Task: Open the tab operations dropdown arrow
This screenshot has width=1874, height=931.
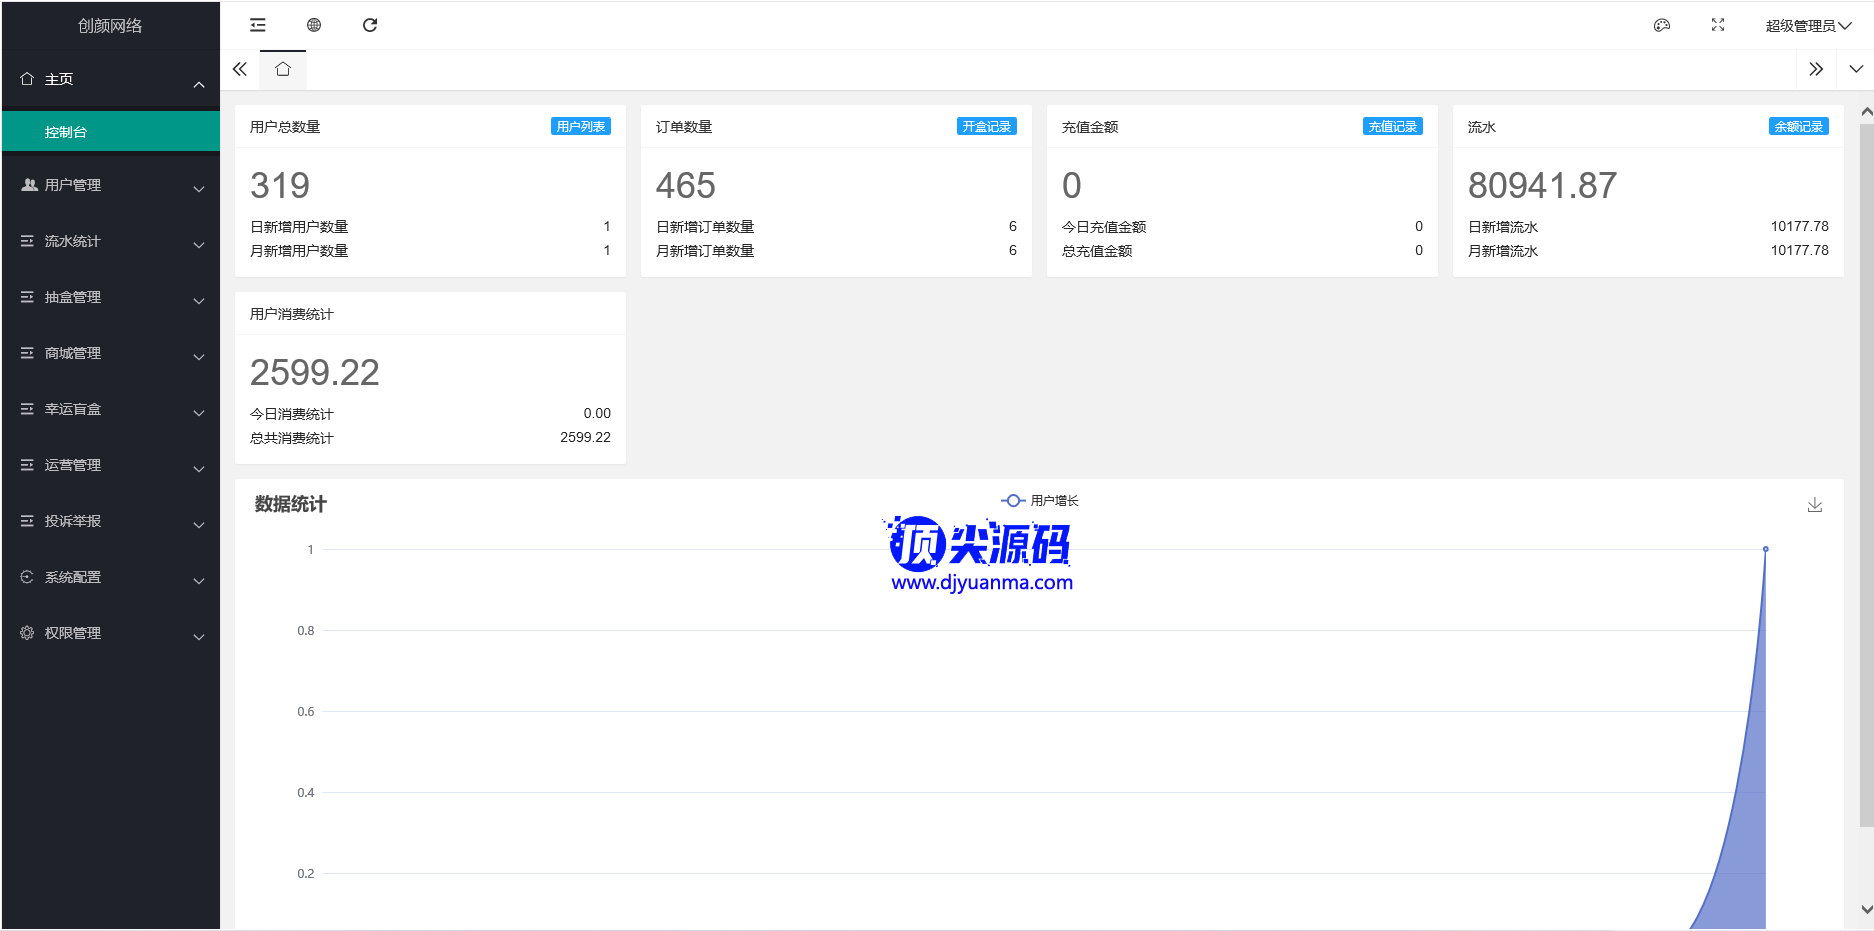Action: pos(1856,69)
